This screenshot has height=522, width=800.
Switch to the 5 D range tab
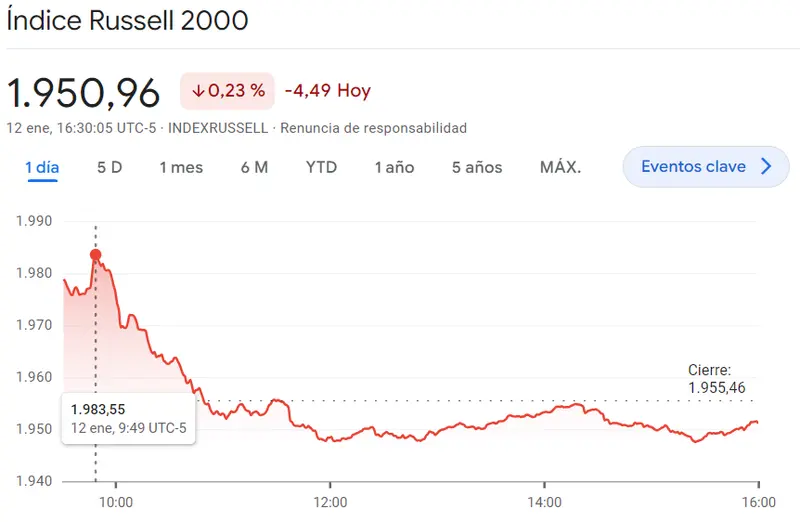pyautogui.click(x=109, y=167)
